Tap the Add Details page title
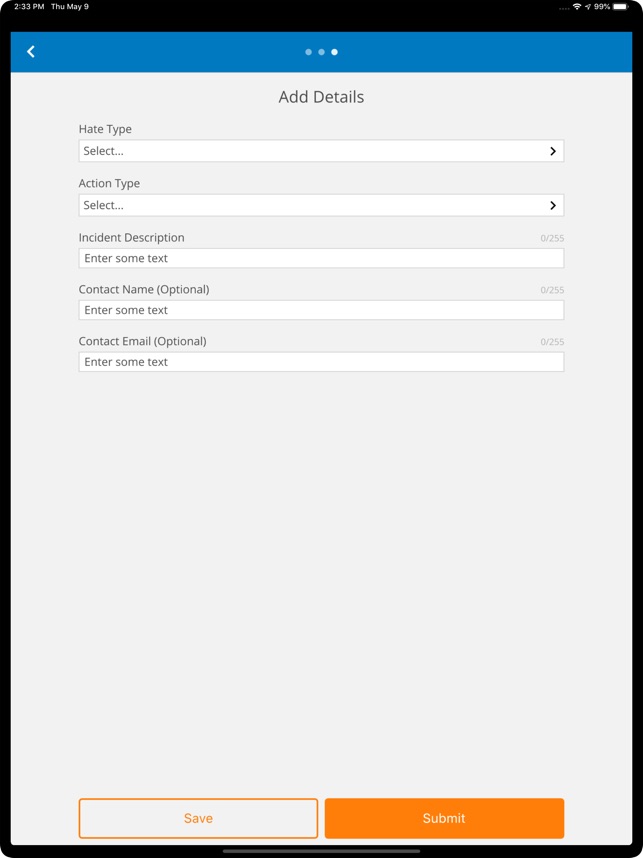Viewport: 643px width, 858px height. pos(321,96)
